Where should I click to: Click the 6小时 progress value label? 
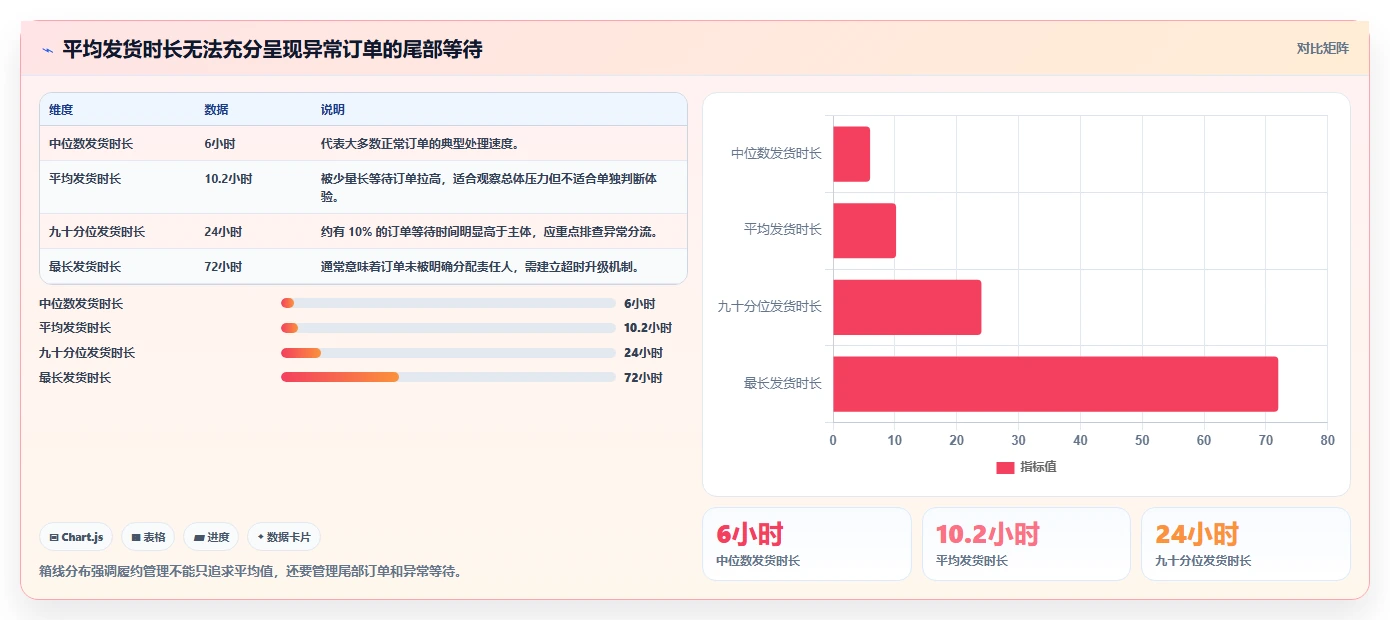tap(639, 303)
